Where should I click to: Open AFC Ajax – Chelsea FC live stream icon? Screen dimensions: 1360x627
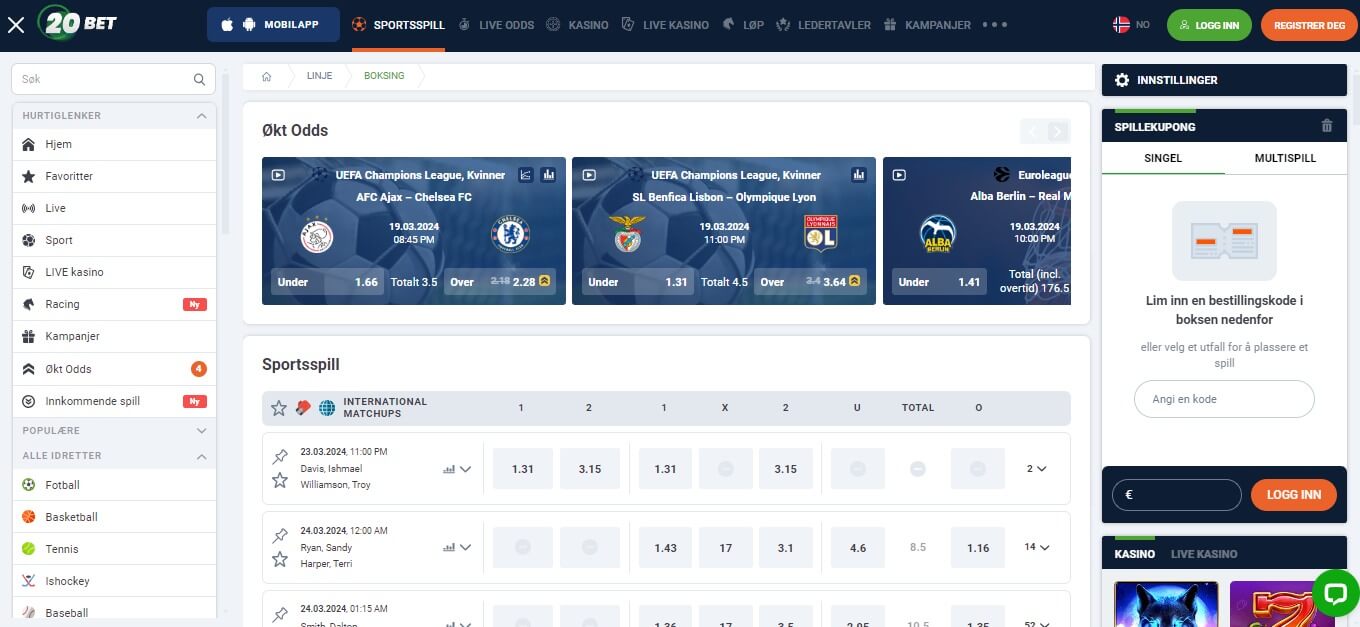[x=278, y=175]
